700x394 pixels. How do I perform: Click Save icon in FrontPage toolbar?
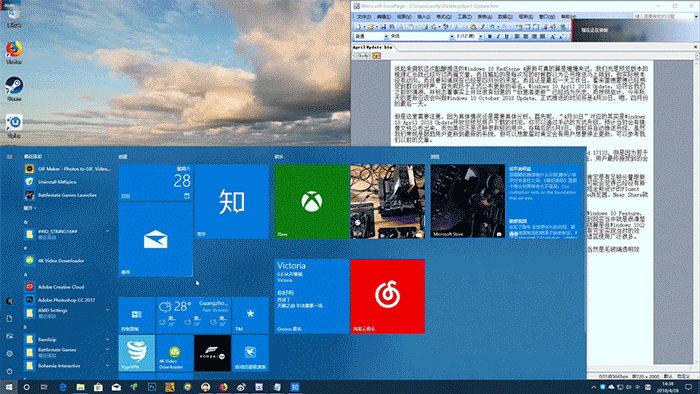pyautogui.click(x=383, y=27)
